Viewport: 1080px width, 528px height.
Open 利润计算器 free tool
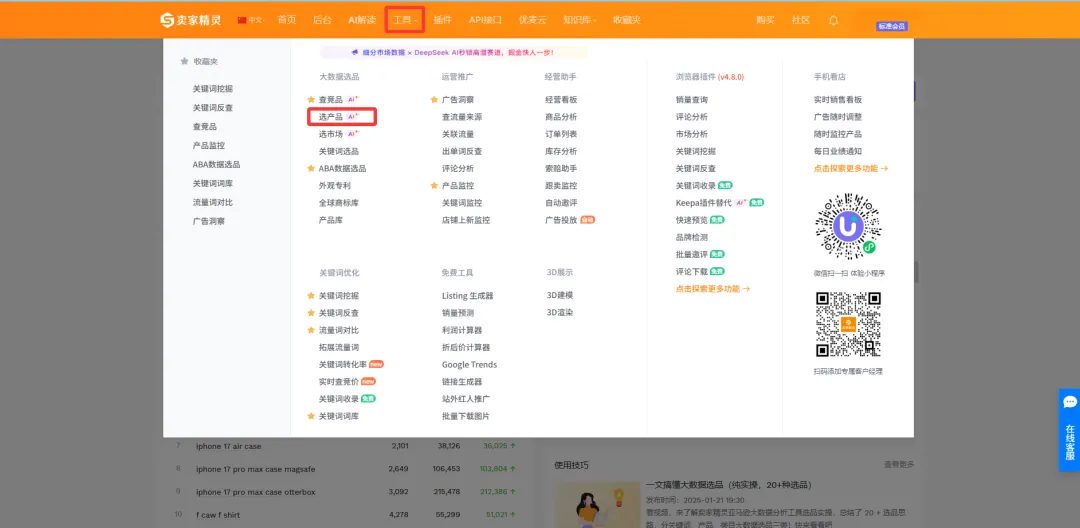click(462, 330)
